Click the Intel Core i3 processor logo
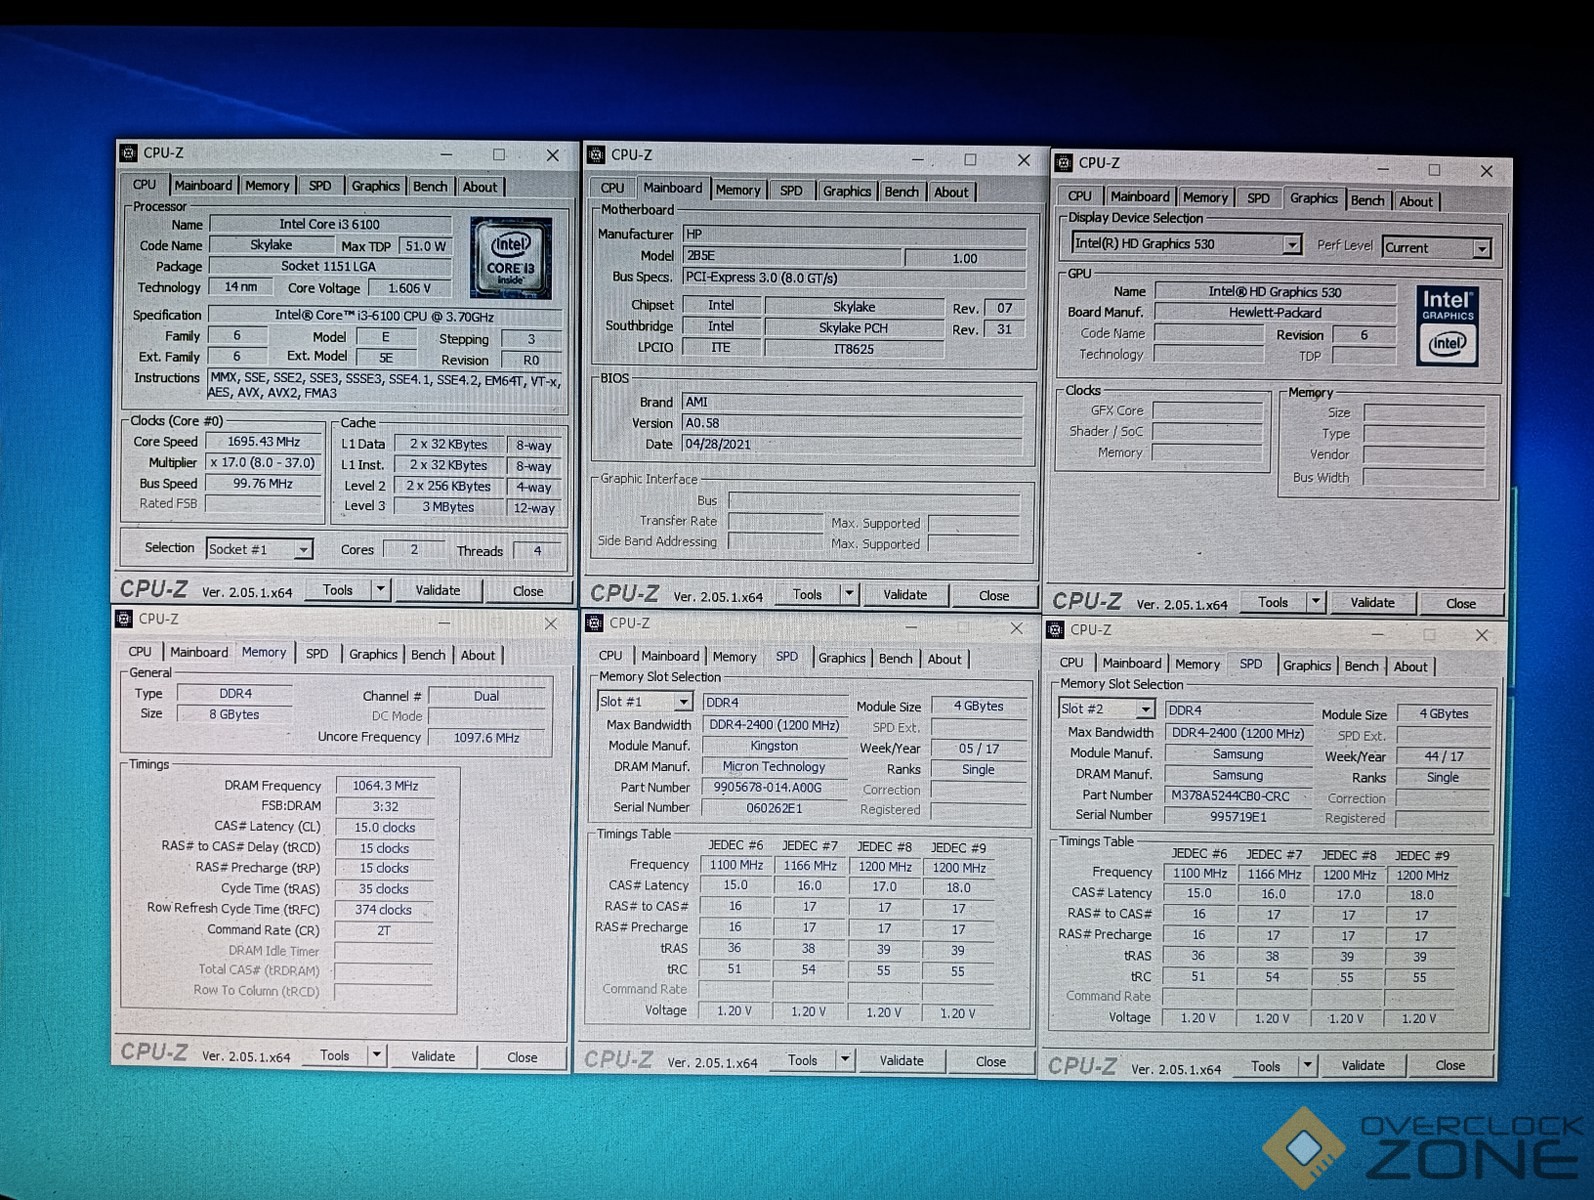 [511, 258]
